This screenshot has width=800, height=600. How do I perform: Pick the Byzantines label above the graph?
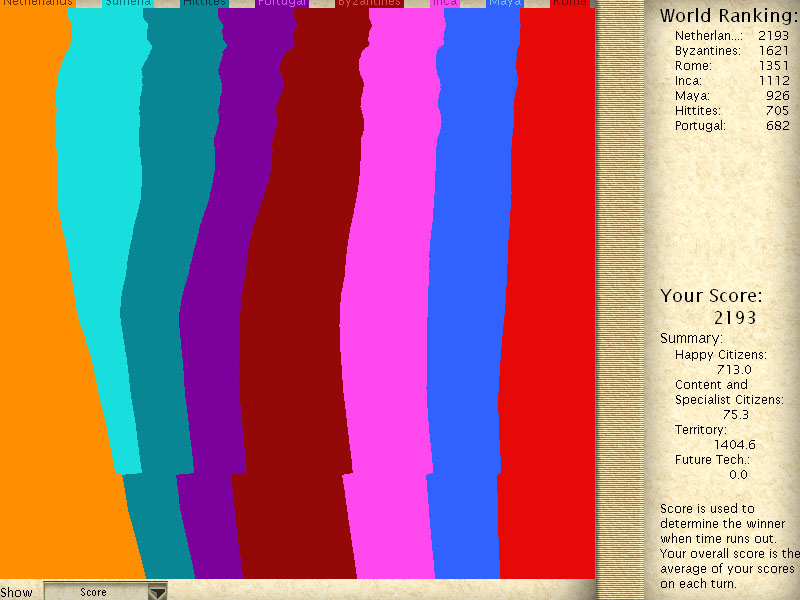coord(369,3)
